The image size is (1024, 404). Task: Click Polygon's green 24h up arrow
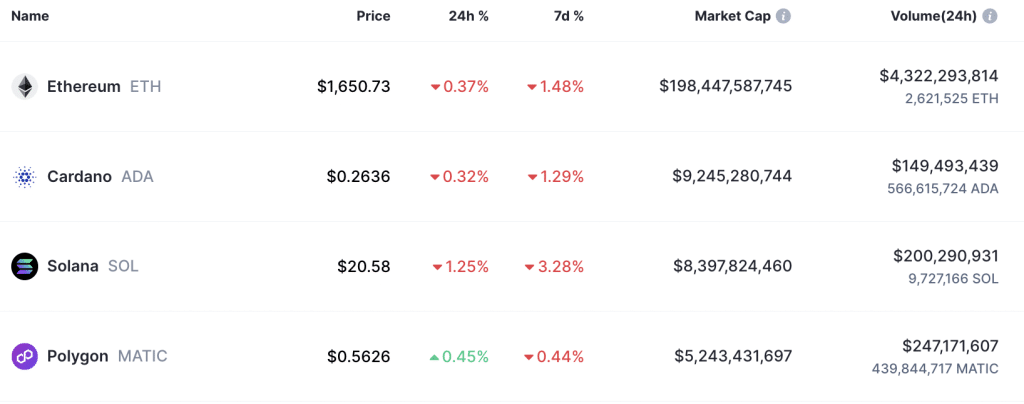point(434,357)
